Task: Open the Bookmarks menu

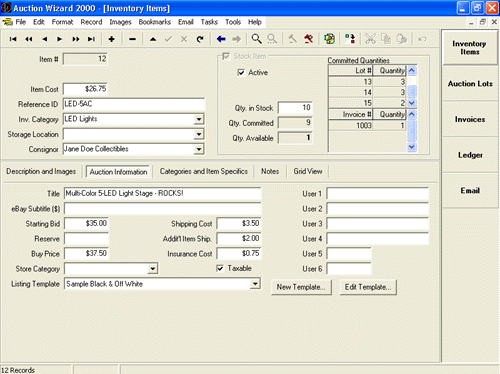Action: pyautogui.click(x=155, y=22)
